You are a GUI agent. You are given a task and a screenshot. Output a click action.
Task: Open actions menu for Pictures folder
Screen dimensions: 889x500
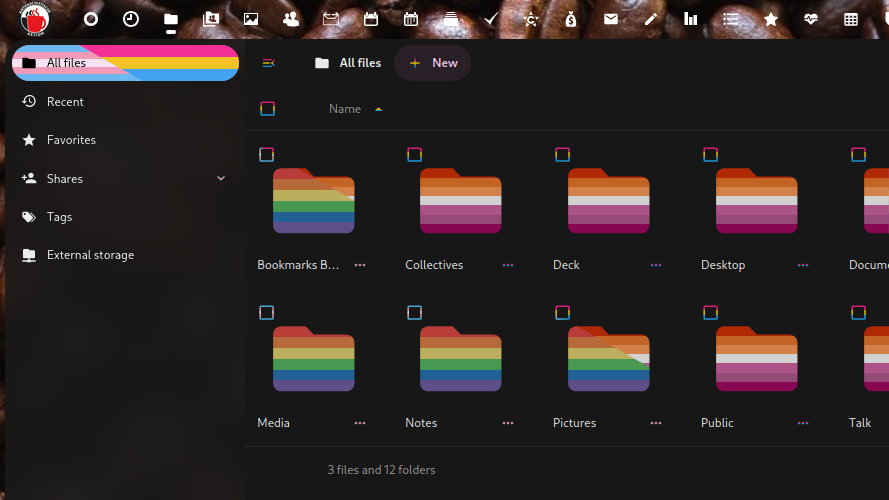click(x=656, y=423)
